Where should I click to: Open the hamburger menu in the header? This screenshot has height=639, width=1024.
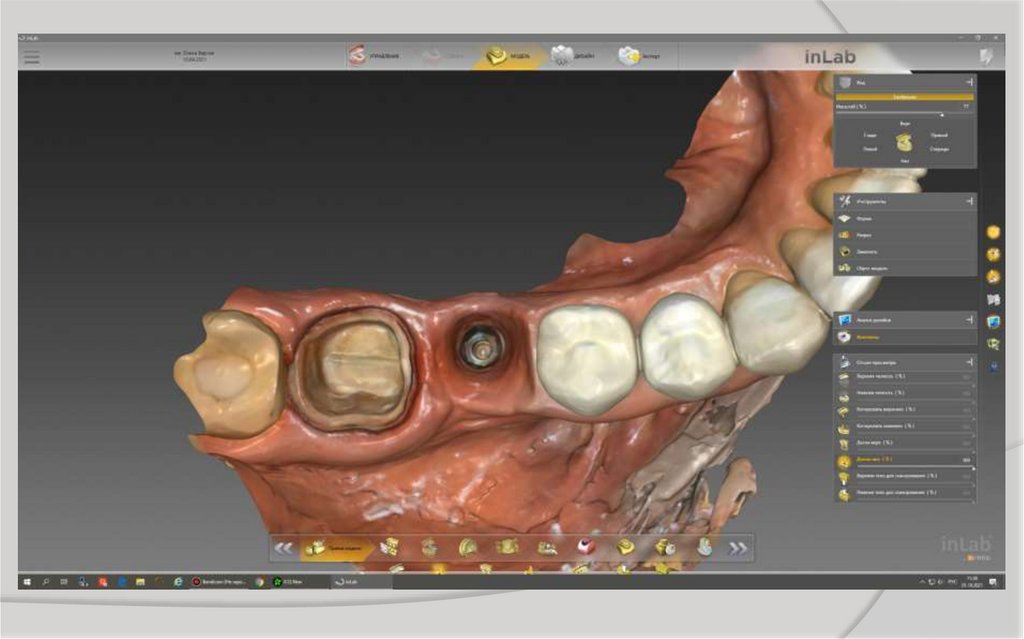point(31,57)
